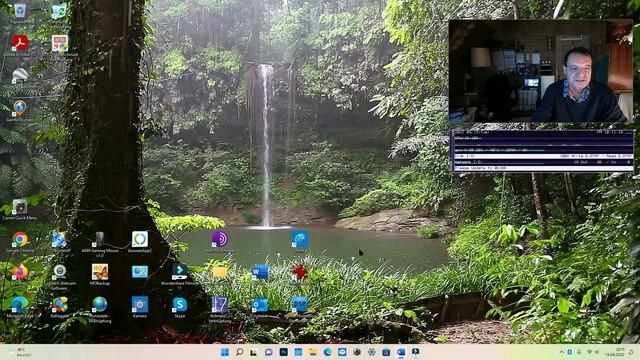Open File Explorer from the taskbar
640x360 pixels.
313,352
